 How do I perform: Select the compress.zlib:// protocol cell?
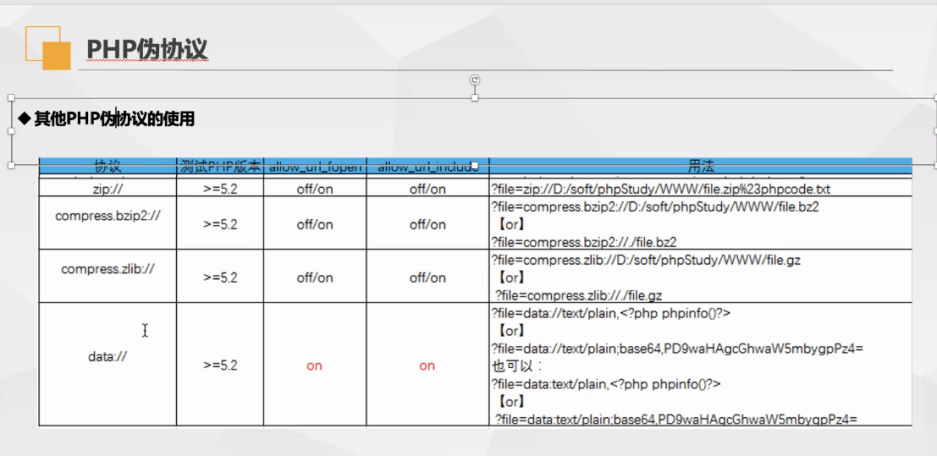(108, 276)
